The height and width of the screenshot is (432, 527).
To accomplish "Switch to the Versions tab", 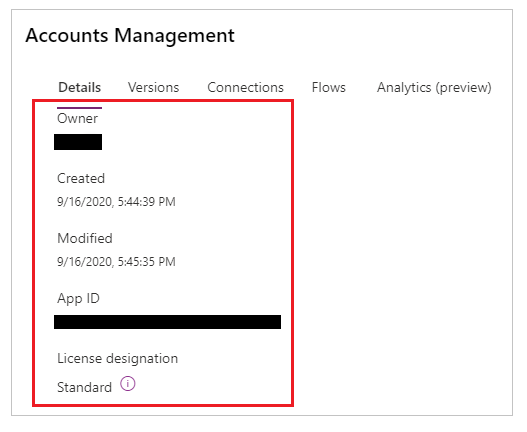I will 154,87.
